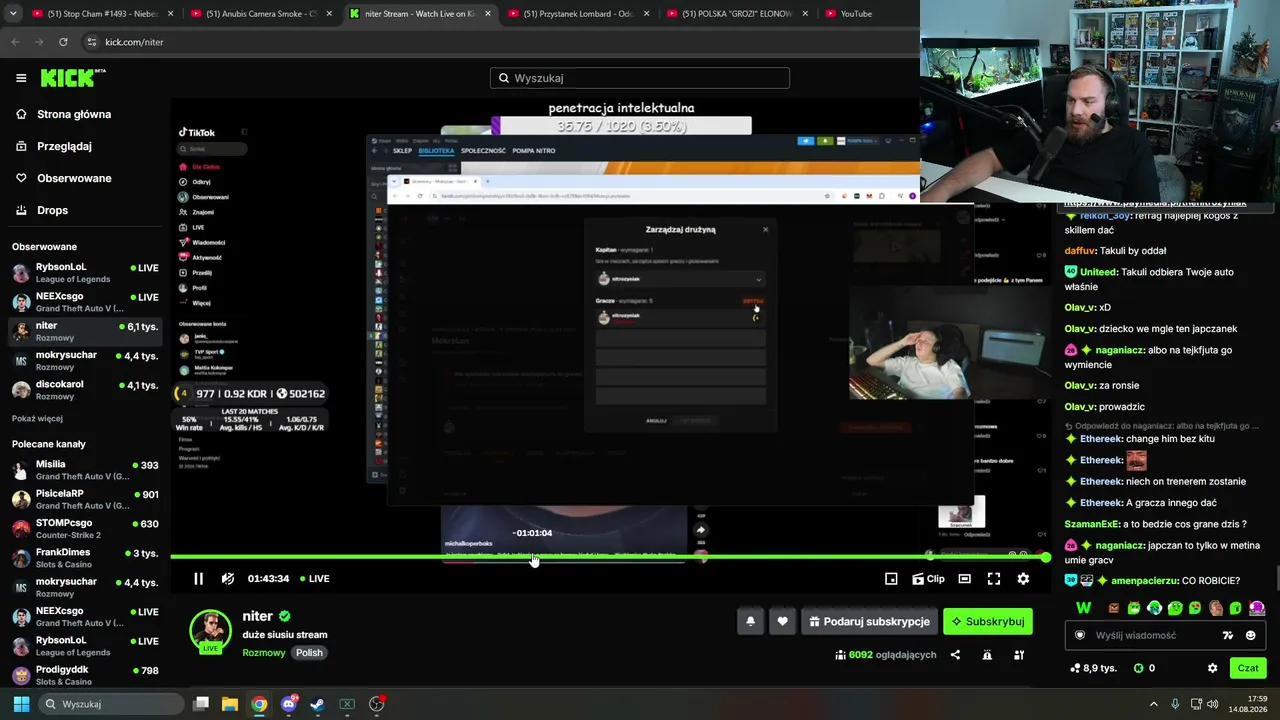Open Steam from the taskbar
Image resolution: width=1280 pixels, height=720 pixels.
click(317, 704)
